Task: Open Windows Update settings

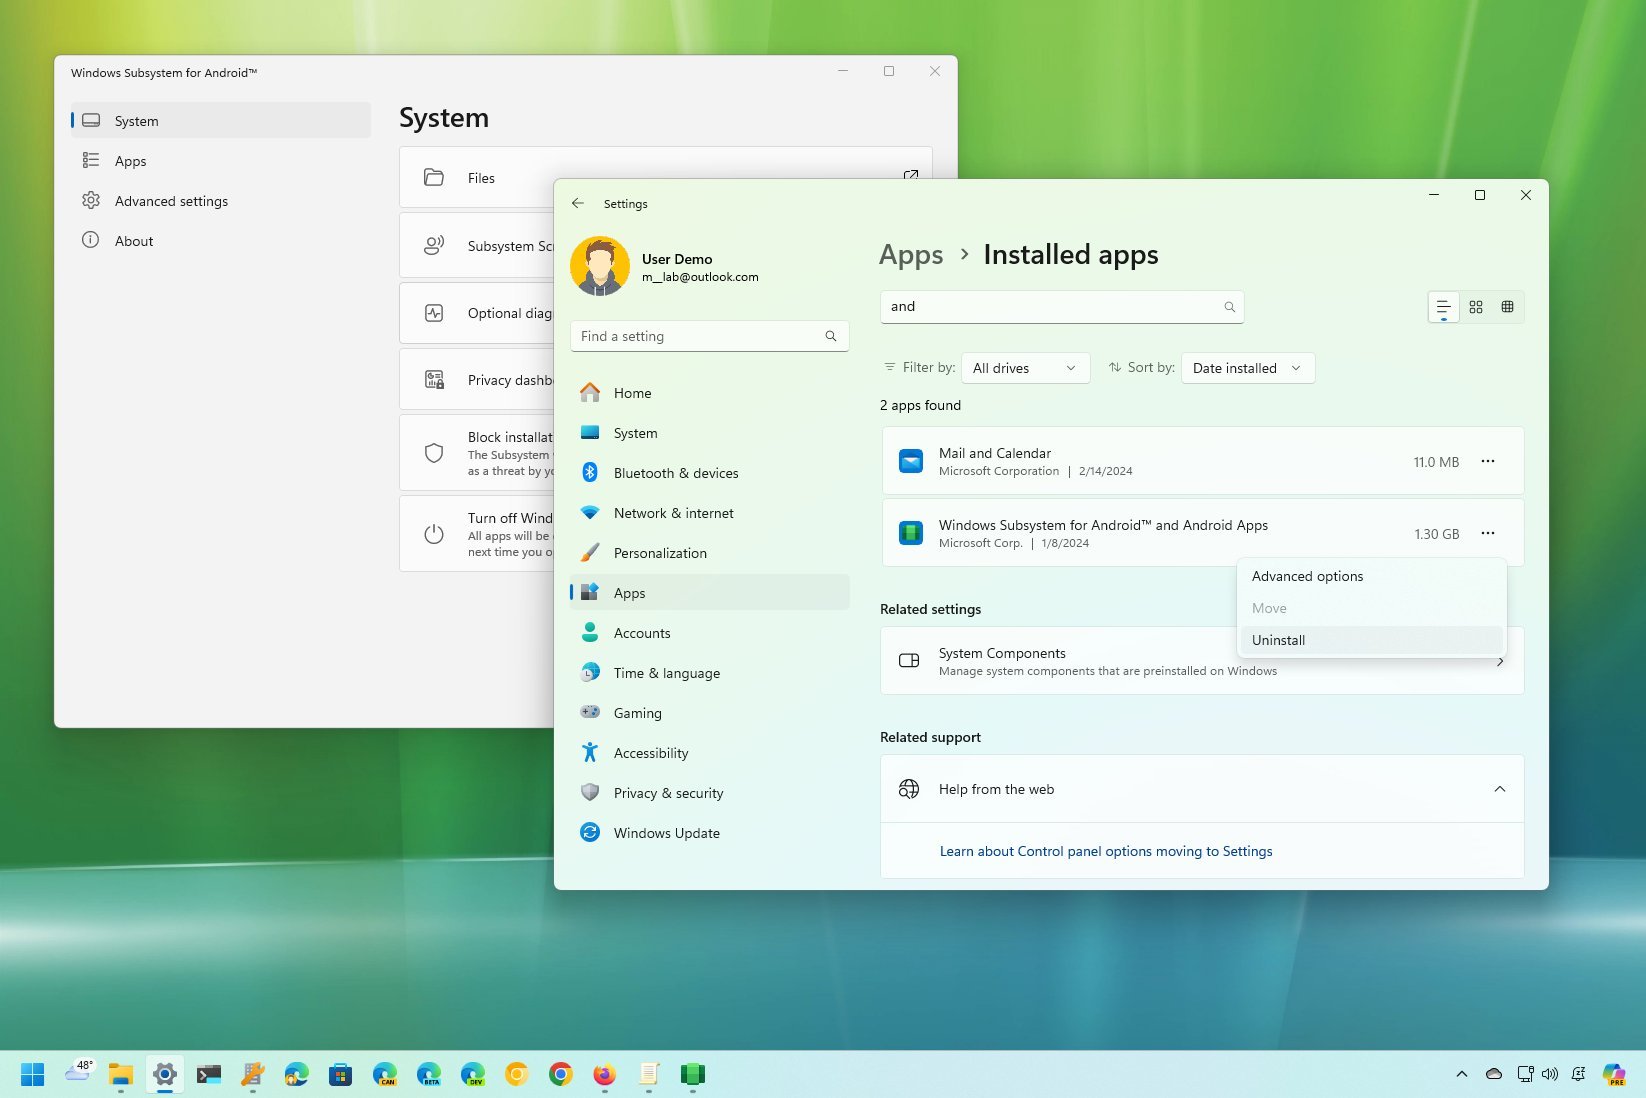Action: pyautogui.click(x=666, y=832)
